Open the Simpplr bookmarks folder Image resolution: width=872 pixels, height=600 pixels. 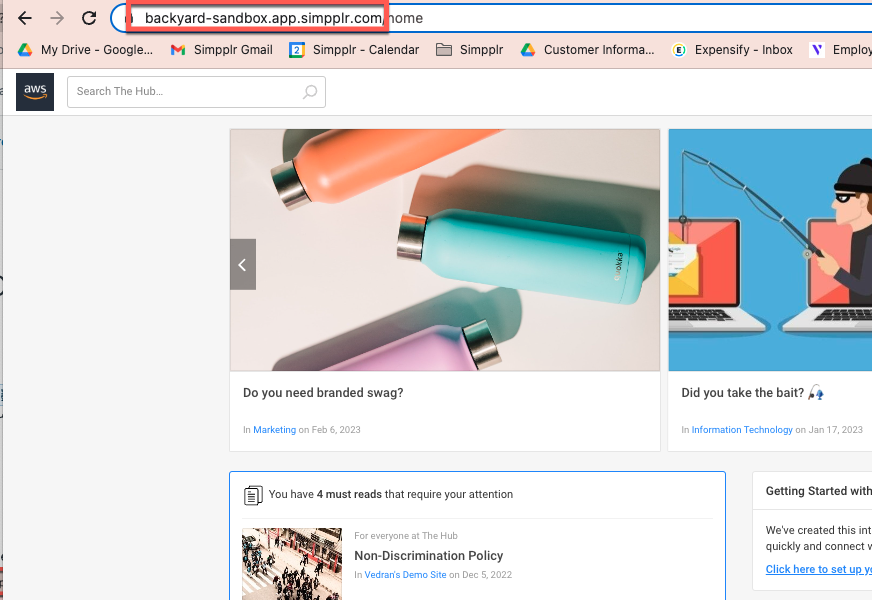tap(470, 50)
